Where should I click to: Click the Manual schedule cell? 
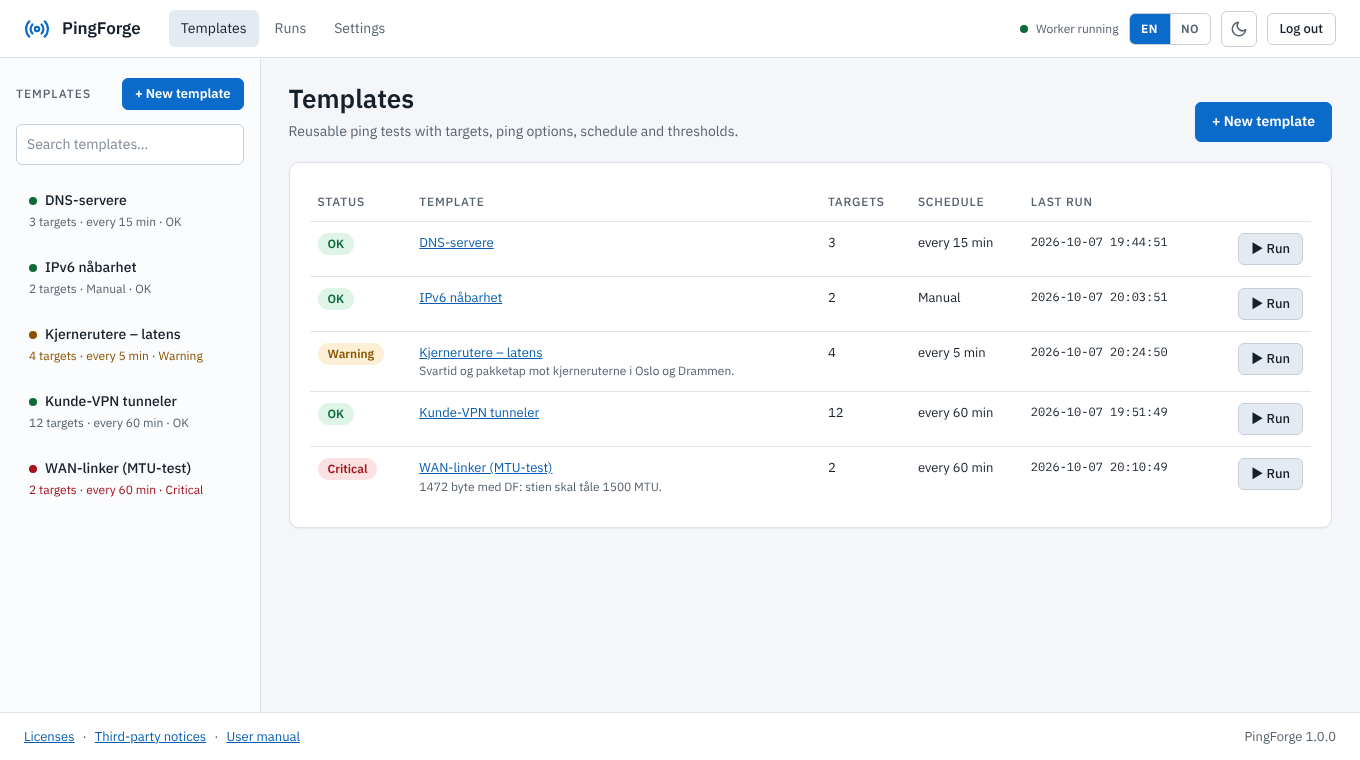coord(939,298)
